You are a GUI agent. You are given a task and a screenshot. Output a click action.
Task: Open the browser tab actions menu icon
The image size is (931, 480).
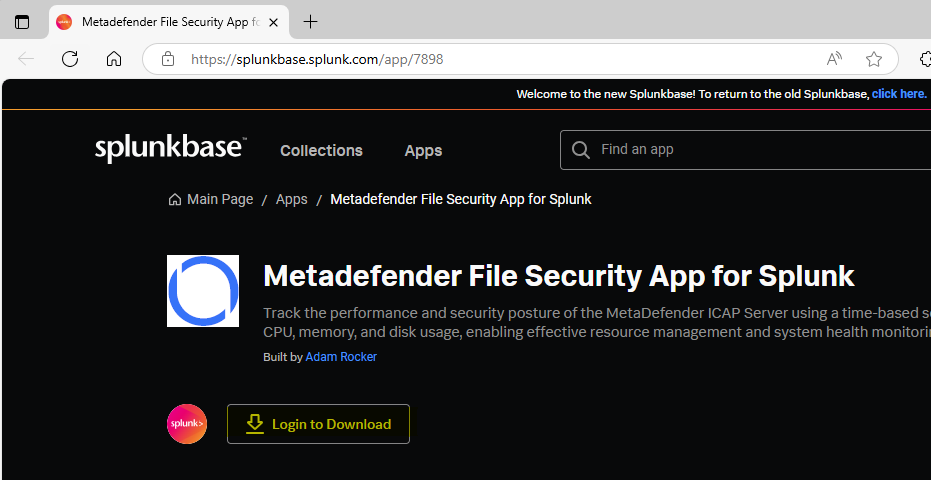(x=22, y=23)
